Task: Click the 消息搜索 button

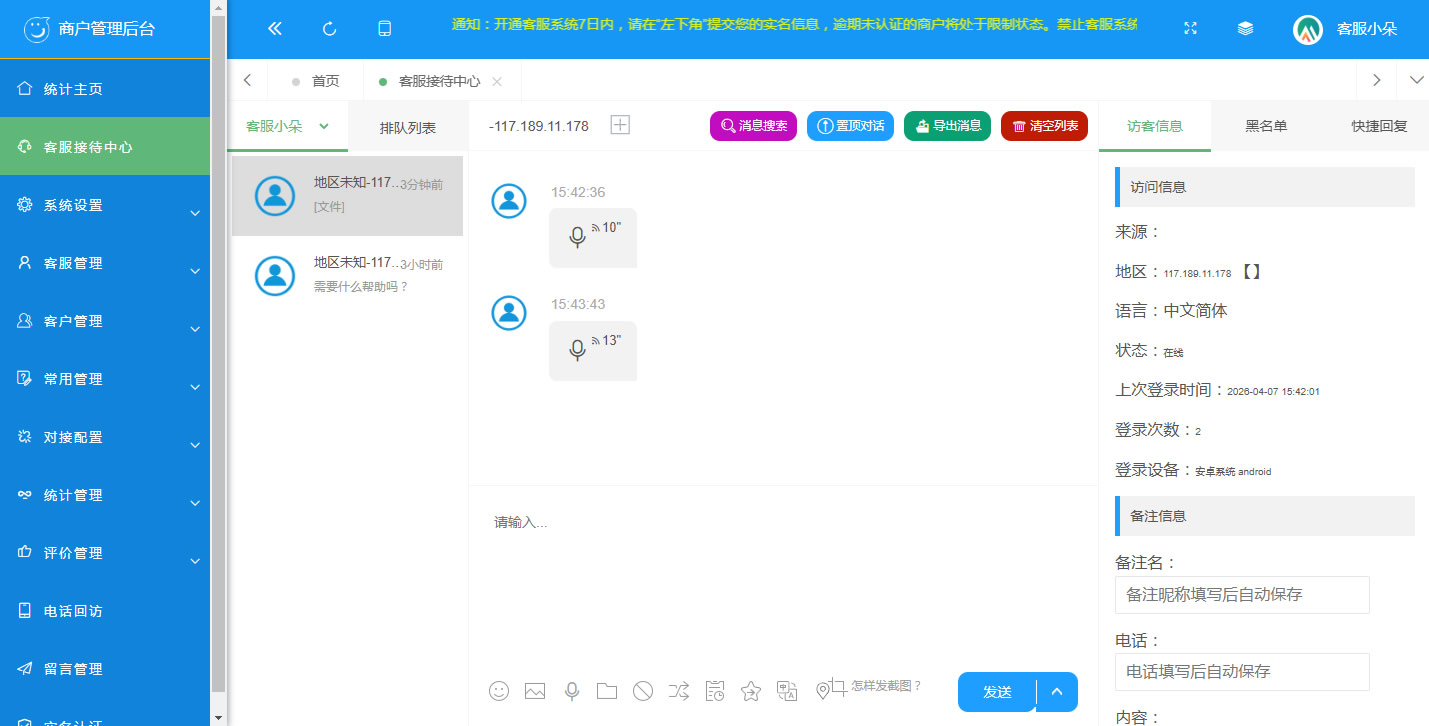Action: 753,126
